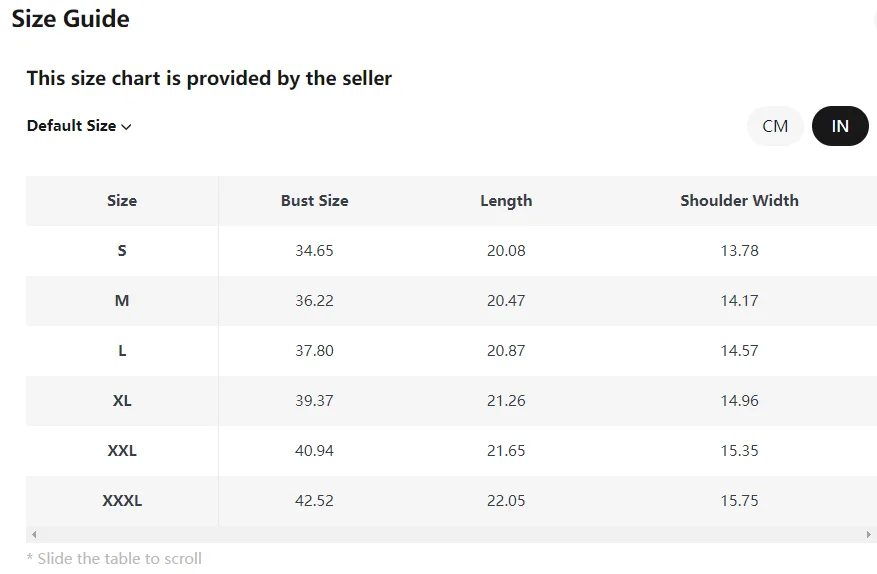Select the M size row label
Screen dimensions: 877x574
point(122,301)
